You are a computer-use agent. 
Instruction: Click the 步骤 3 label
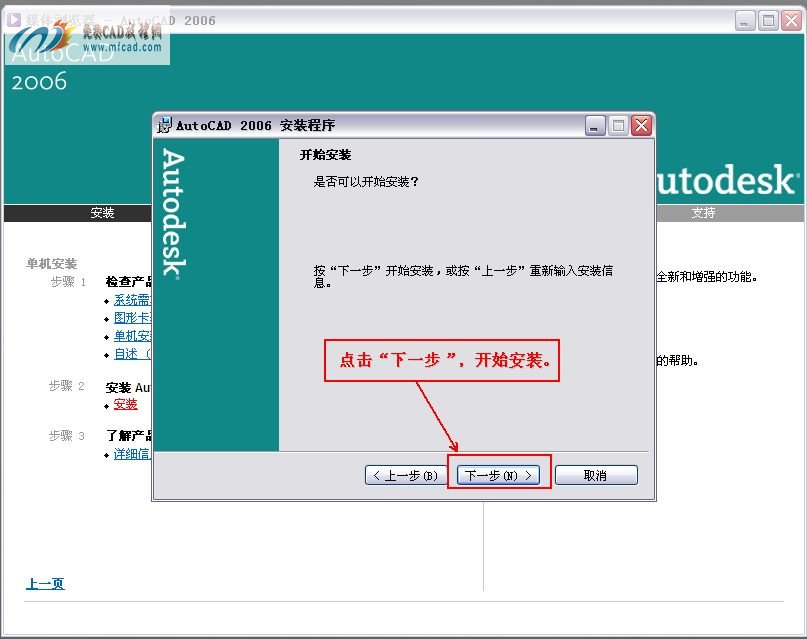click(66, 436)
